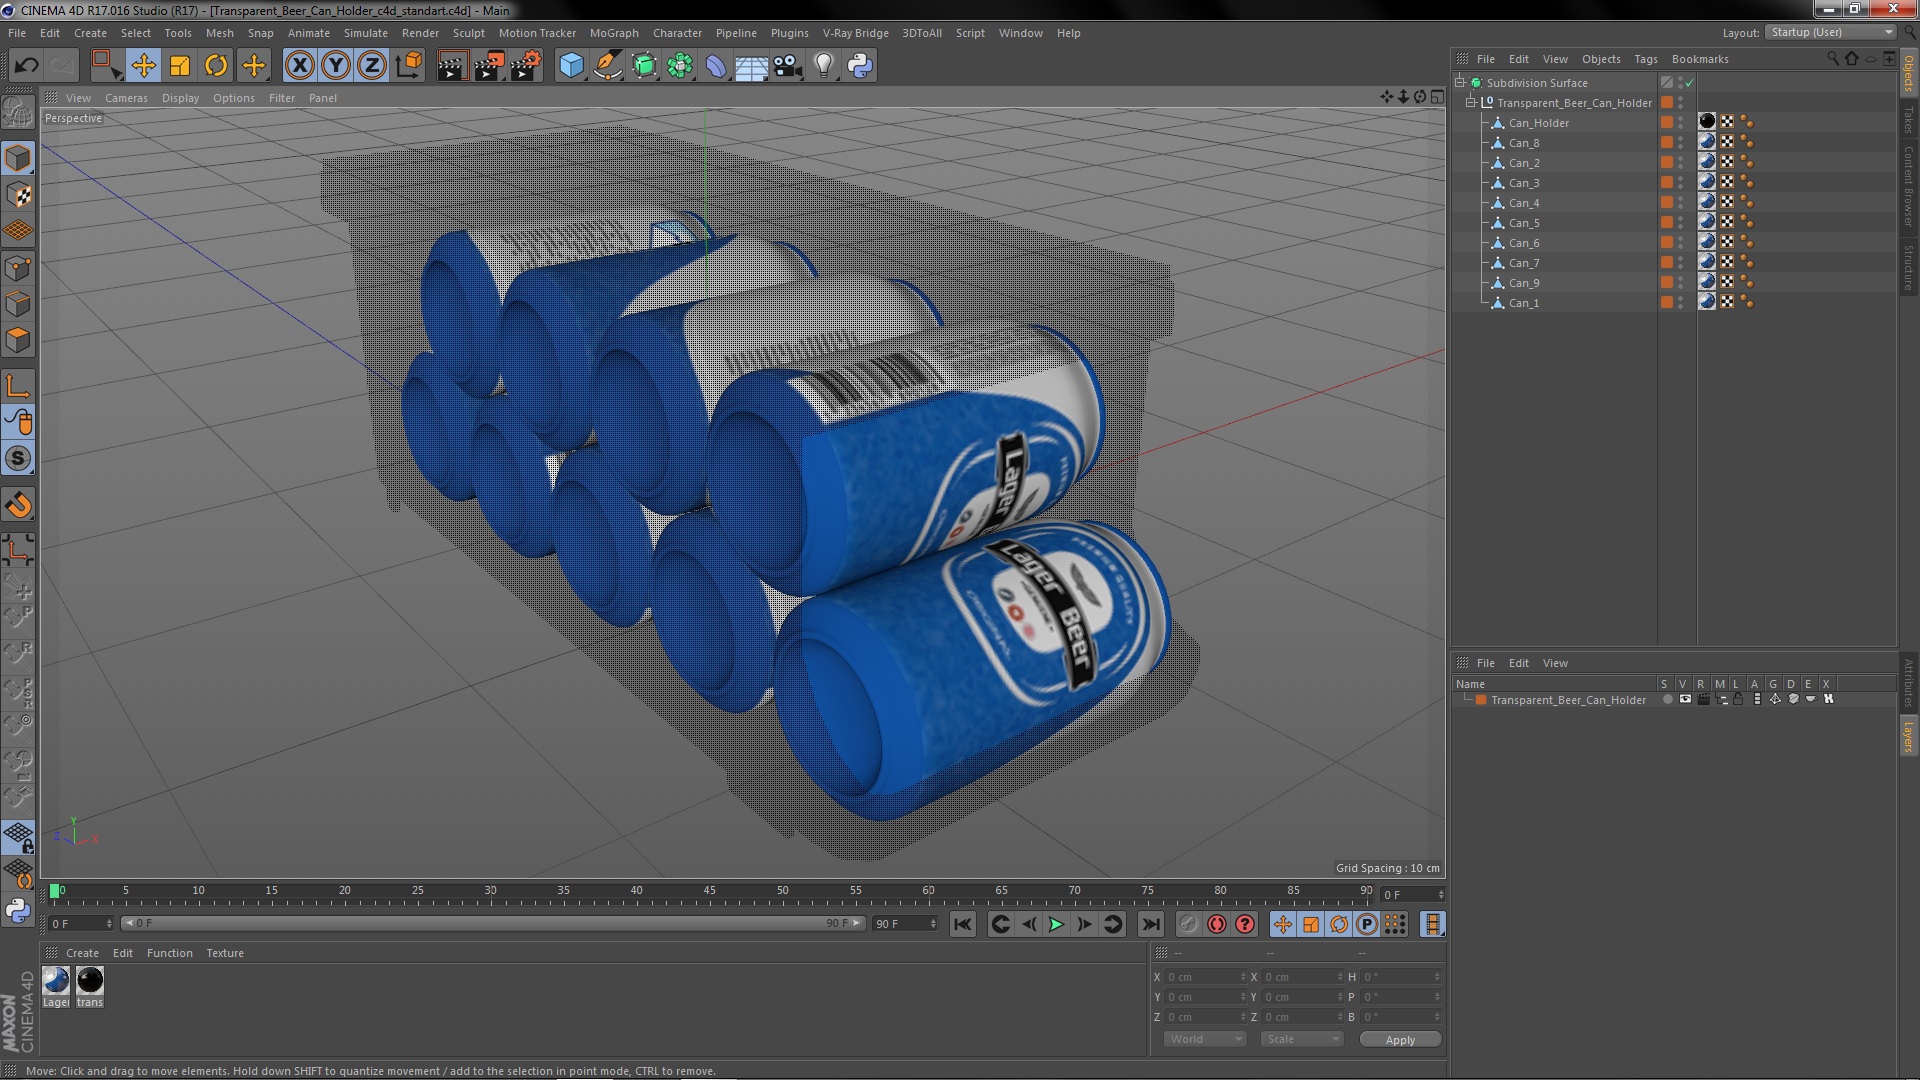Select Can_5 object in tree
1920x1080 pixels.
tap(1524, 223)
